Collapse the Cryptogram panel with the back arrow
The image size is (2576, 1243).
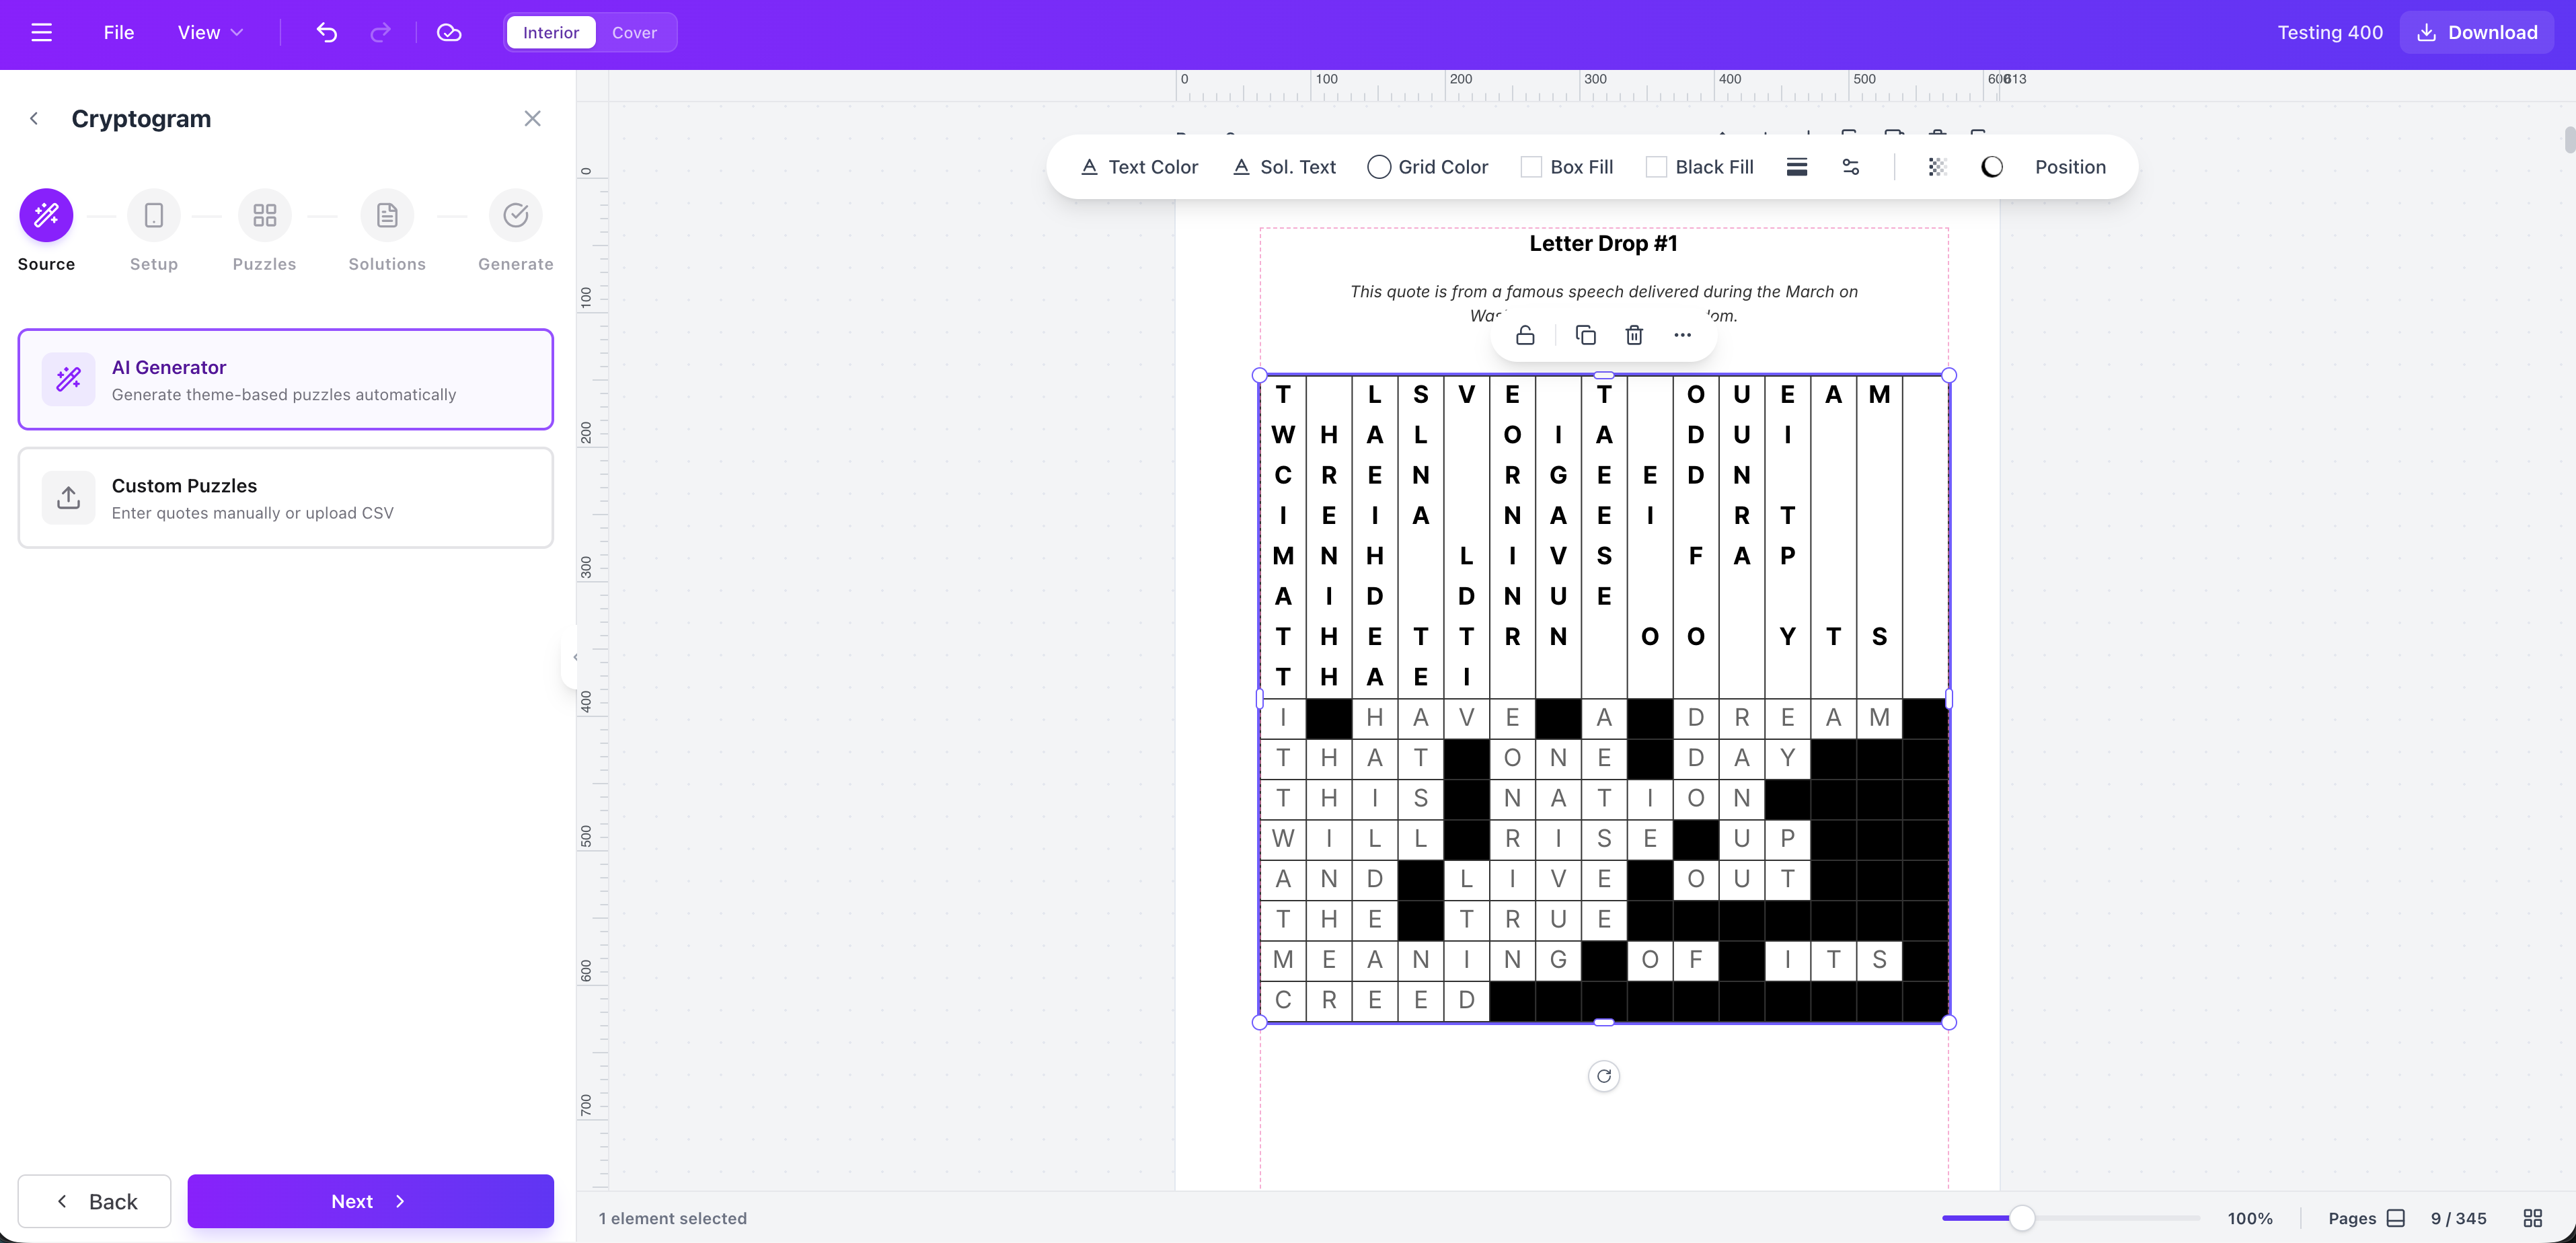[x=35, y=118]
